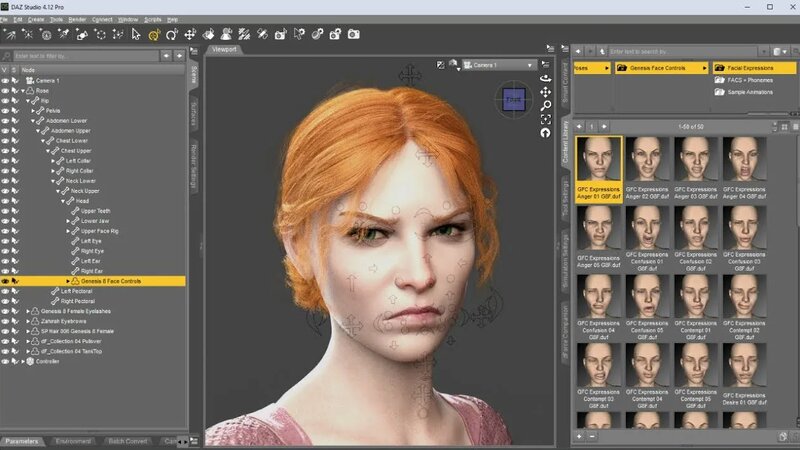
Task: Click the render camera icon in toolbar
Action: click(x=354, y=34)
